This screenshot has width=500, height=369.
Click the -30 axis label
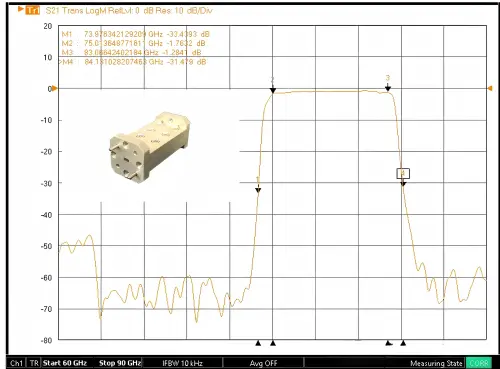click(x=46, y=183)
